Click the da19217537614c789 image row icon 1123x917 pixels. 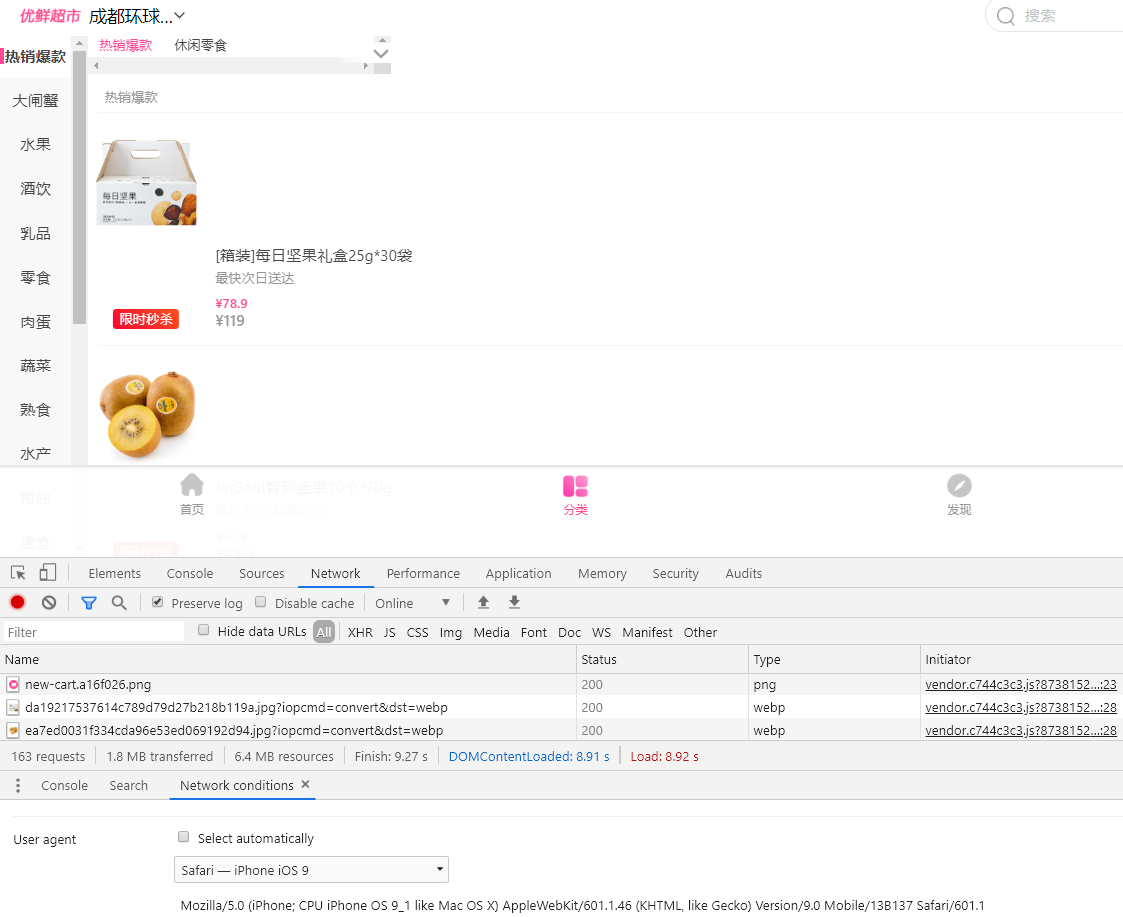tap(13, 708)
